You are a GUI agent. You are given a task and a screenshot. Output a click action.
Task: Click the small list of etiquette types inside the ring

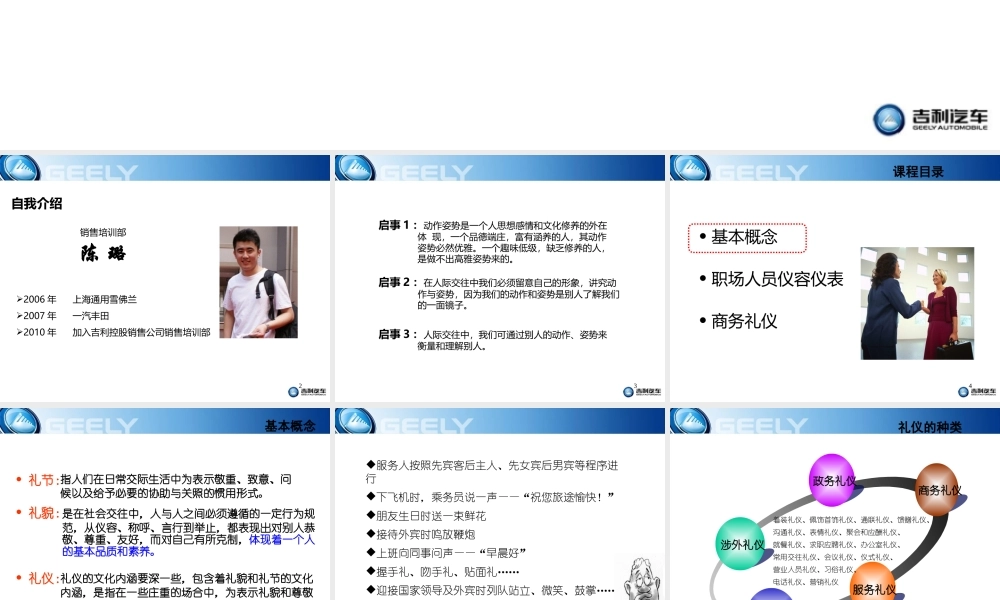point(851,550)
